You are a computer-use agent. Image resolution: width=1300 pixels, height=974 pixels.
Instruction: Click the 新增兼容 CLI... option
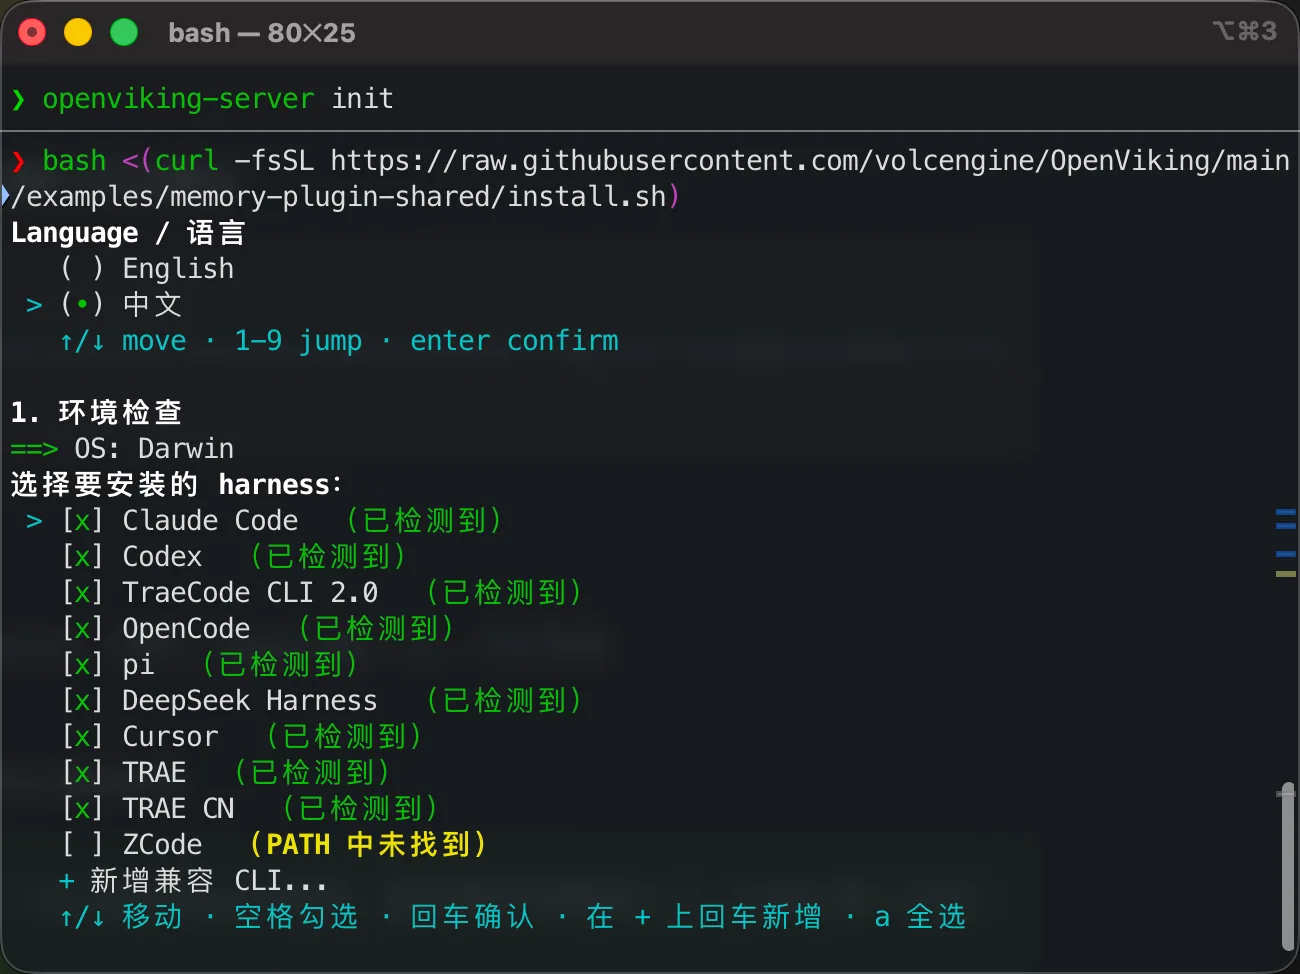pos(208,881)
